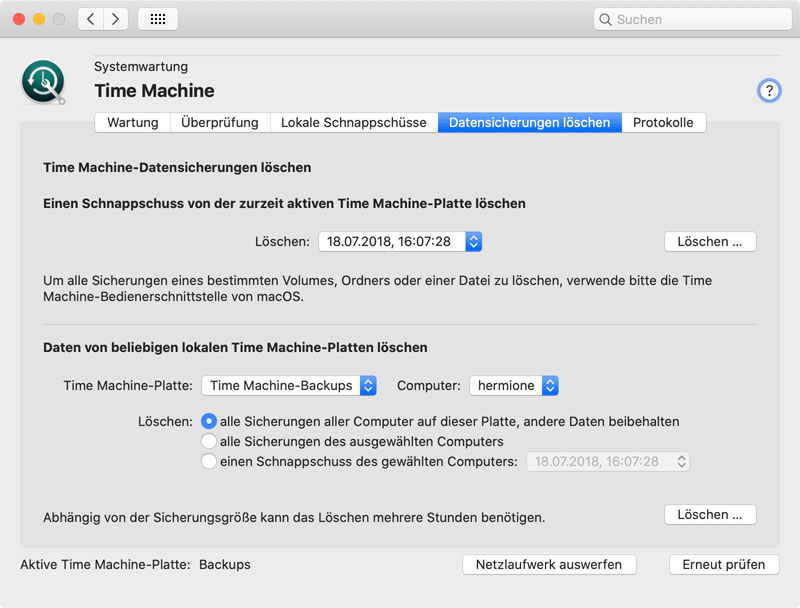Go back with the left arrow button
800x608 pixels.
[x=91, y=19]
